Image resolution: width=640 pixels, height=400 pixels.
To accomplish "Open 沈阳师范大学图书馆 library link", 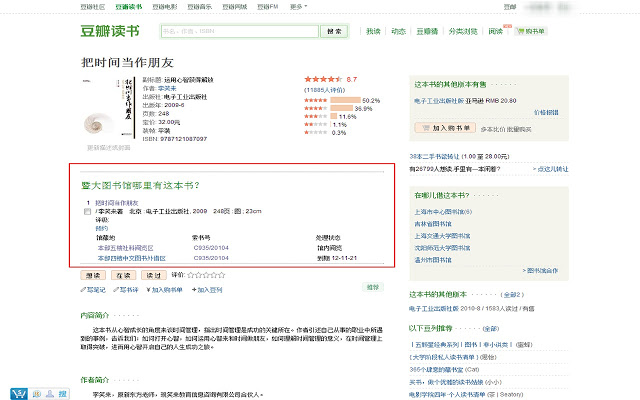I will click(442, 248).
